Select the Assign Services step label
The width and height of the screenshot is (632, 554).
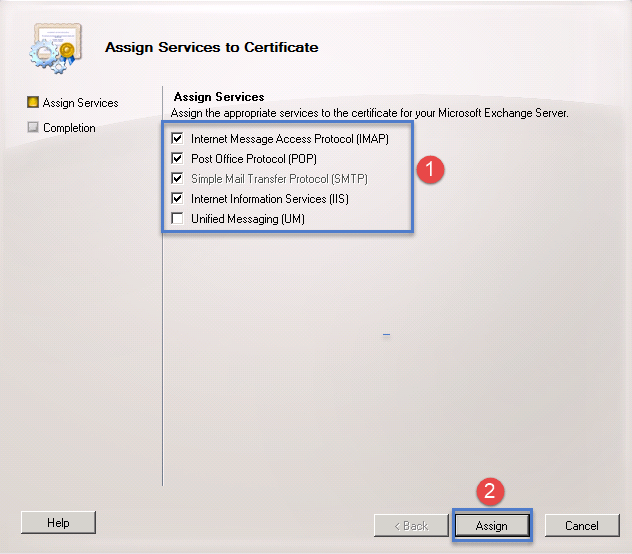81,103
